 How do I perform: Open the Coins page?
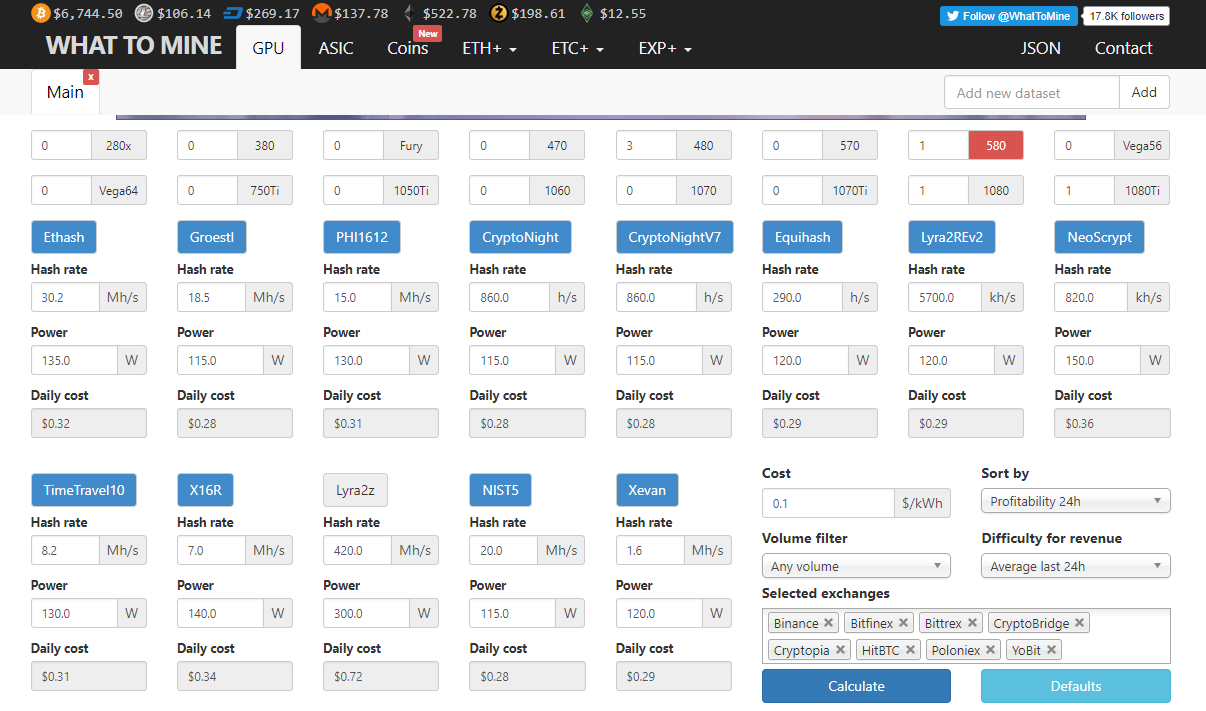[x=408, y=48]
